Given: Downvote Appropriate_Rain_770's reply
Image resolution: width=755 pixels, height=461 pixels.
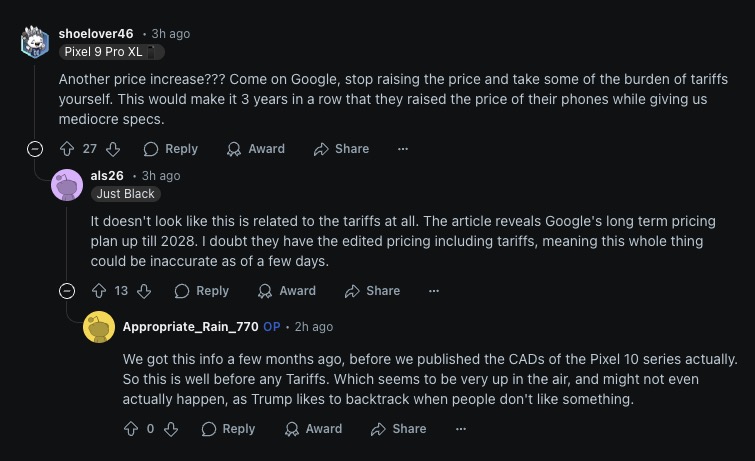Looking at the screenshot, I should point(171,429).
